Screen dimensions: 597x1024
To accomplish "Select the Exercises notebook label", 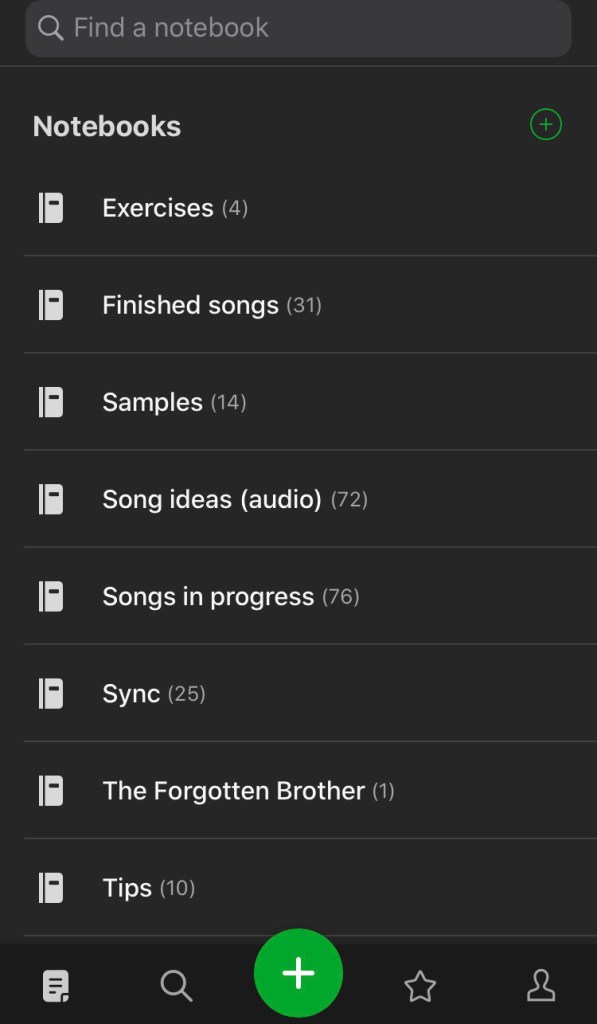I will tap(157, 208).
